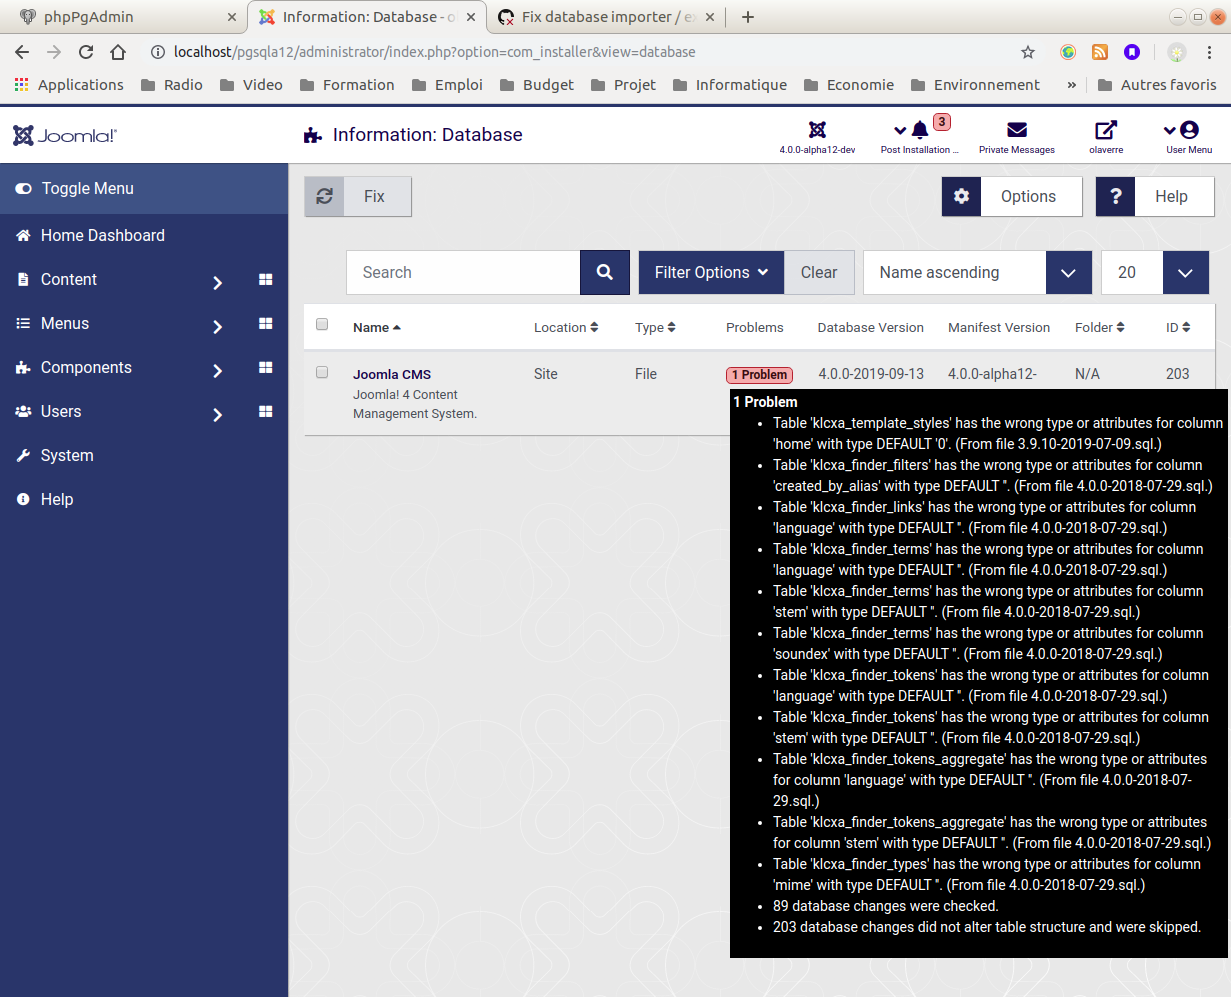This screenshot has height=997, width=1231.
Task: Click in the Search input field
Action: pos(463,272)
